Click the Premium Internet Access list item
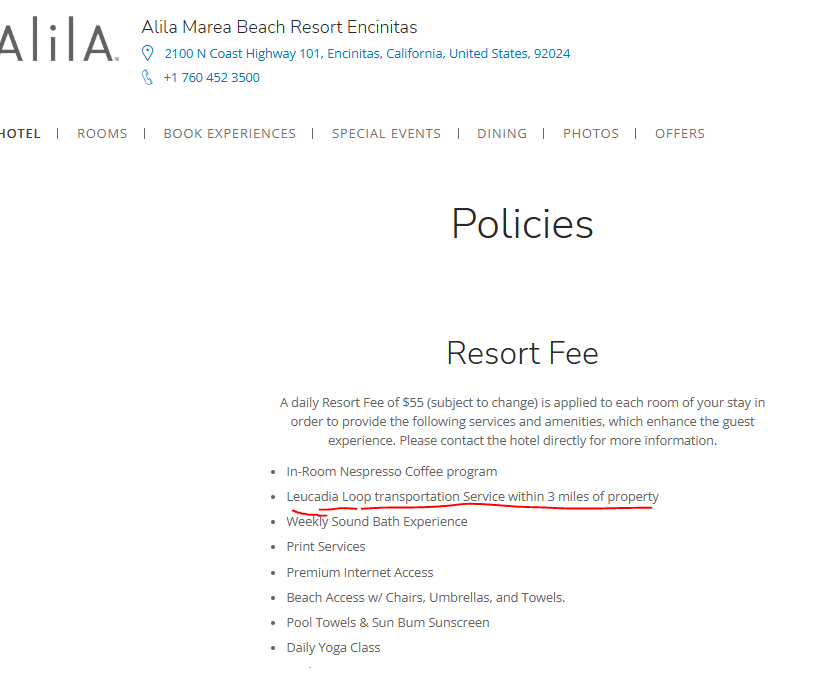The image size is (828, 676). click(x=360, y=572)
